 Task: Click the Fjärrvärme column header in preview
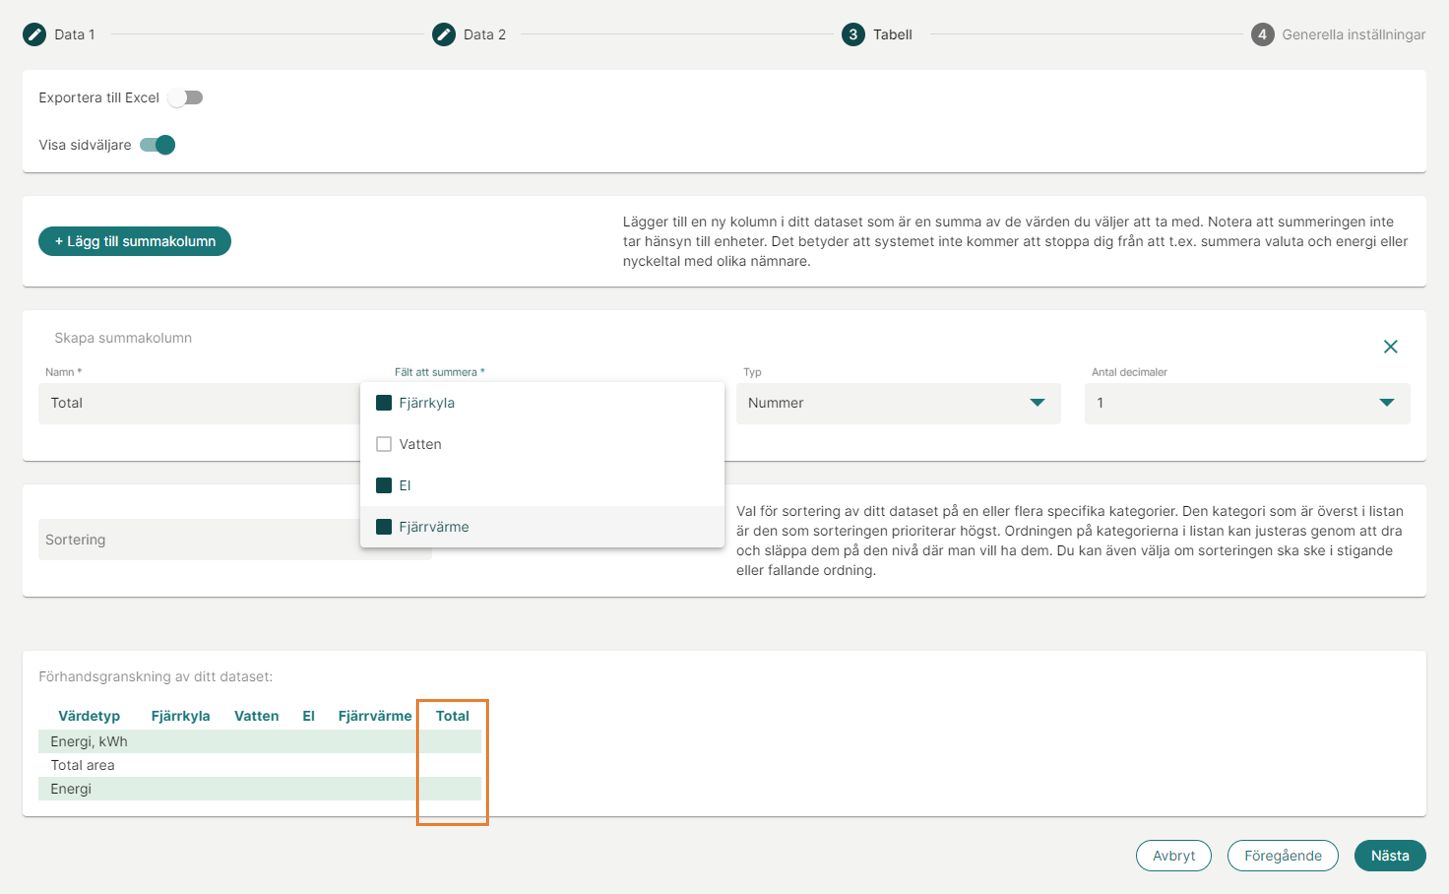tap(375, 716)
